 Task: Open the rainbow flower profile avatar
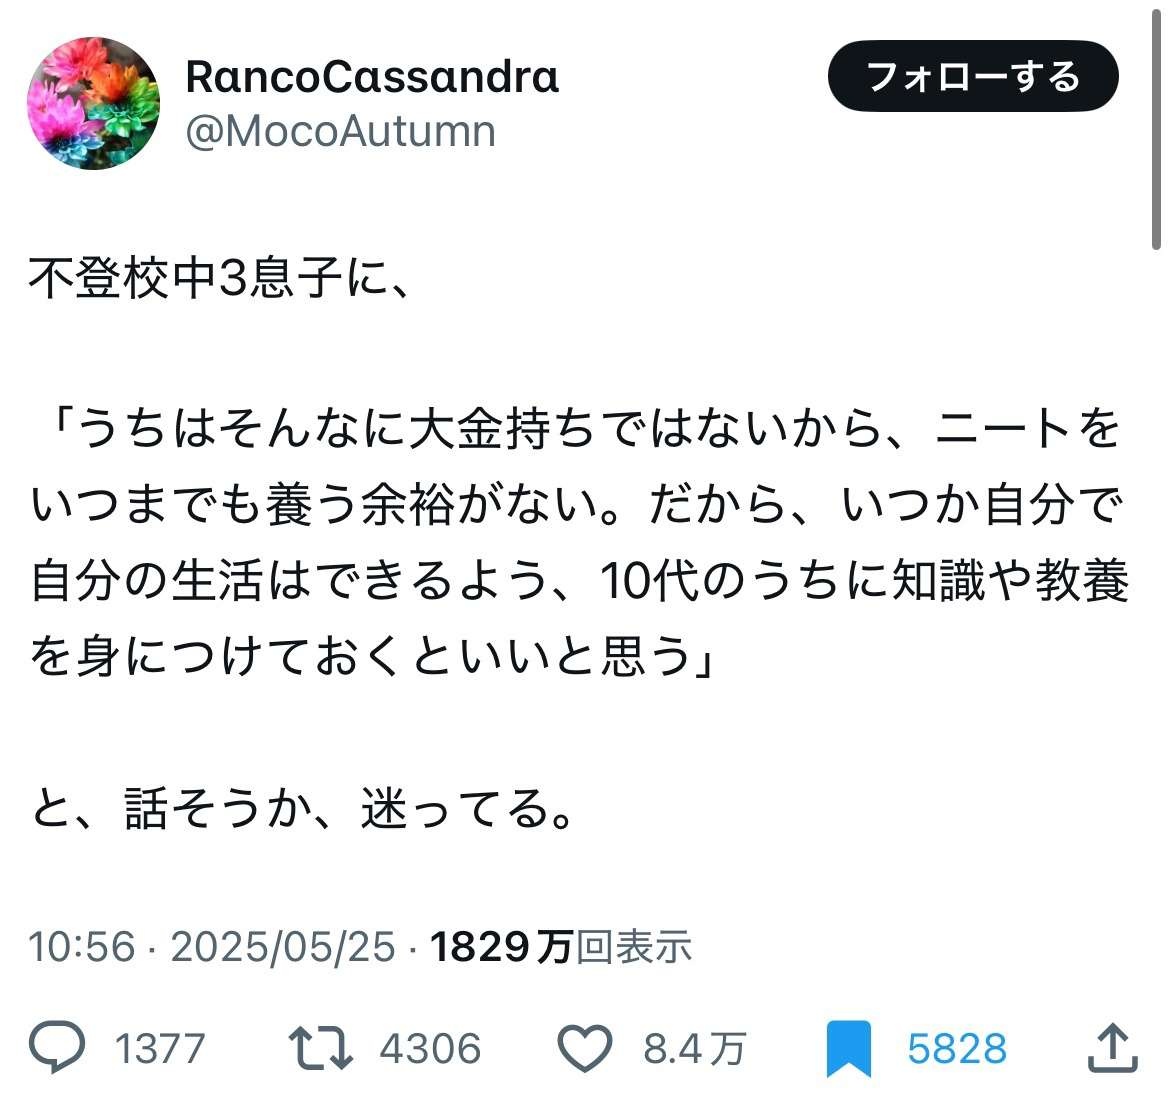tap(92, 104)
